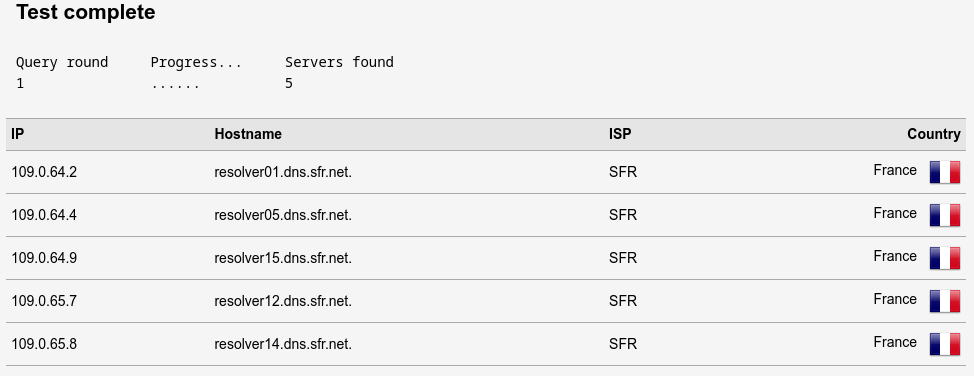Click the French flag in resolver14 row
The height and width of the screenshot is (376, 974).
pos(944,344)
